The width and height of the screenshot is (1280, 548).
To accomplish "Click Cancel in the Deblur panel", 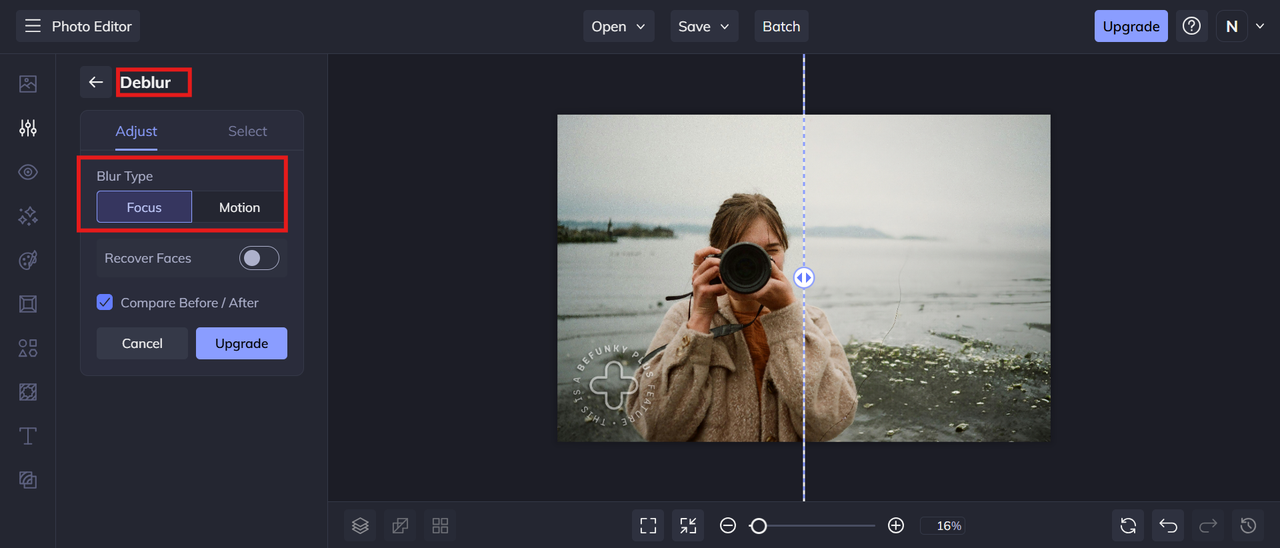I will tap(142, 343).
